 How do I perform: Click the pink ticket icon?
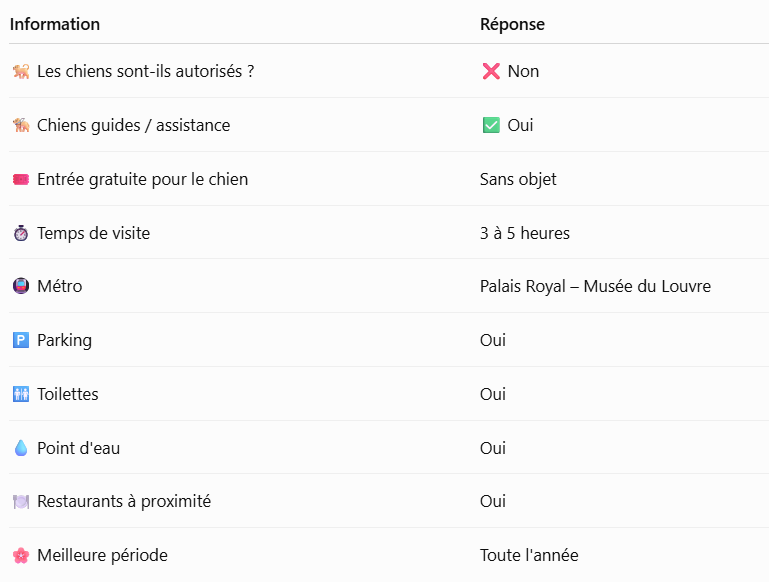point(21,179)
